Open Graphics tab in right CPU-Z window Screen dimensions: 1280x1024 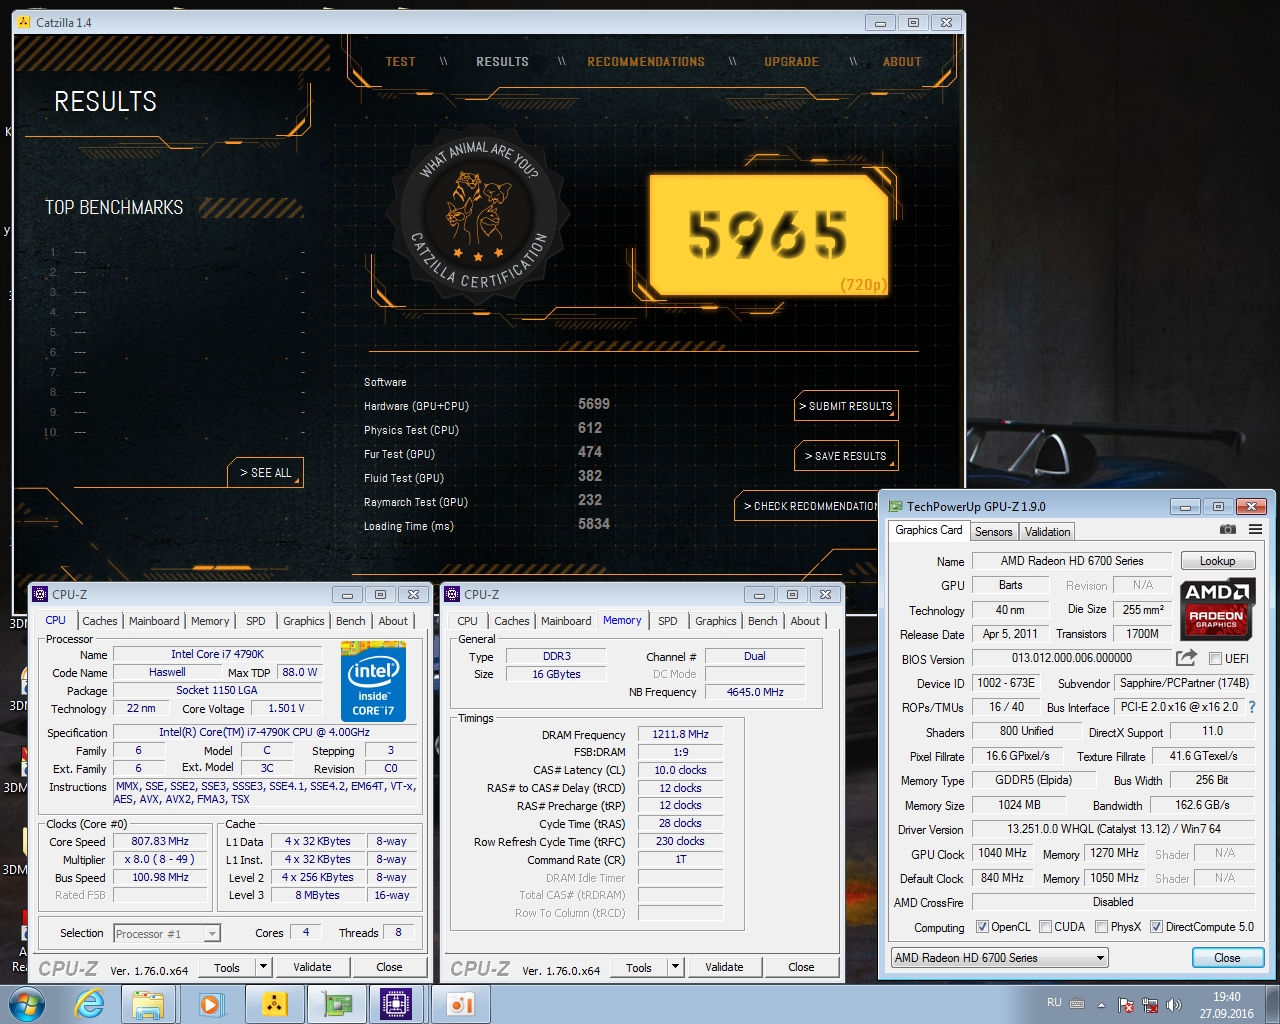(716, 621)
